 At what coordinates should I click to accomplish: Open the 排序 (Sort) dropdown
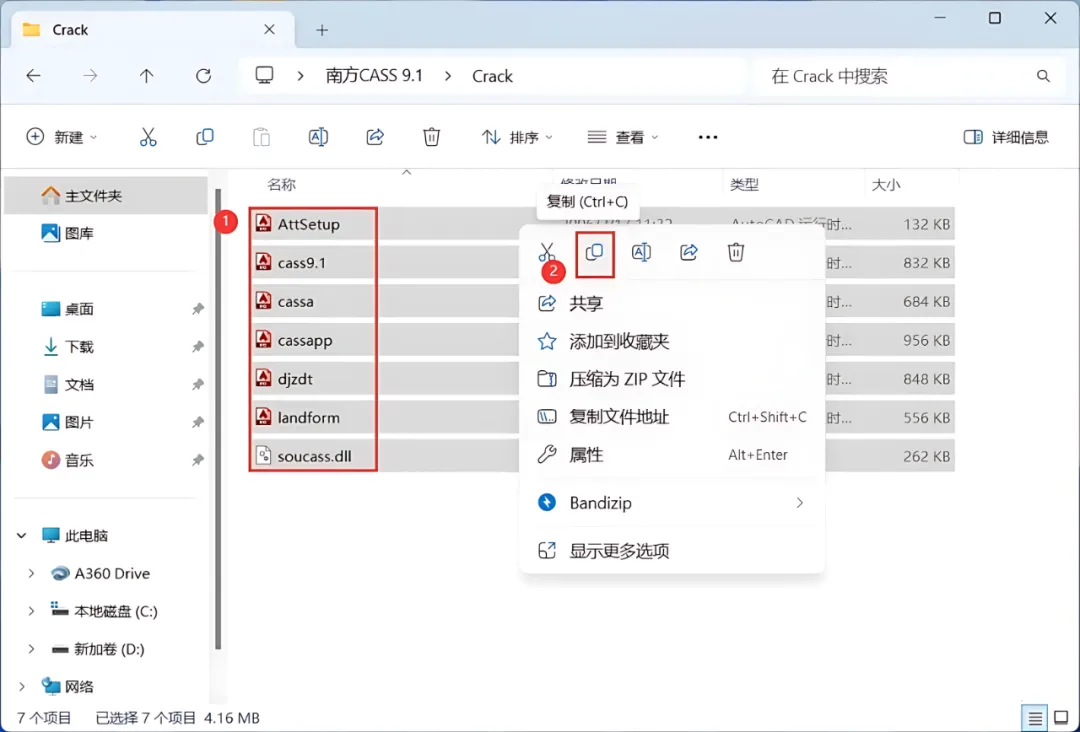click(x=517, y=137)
